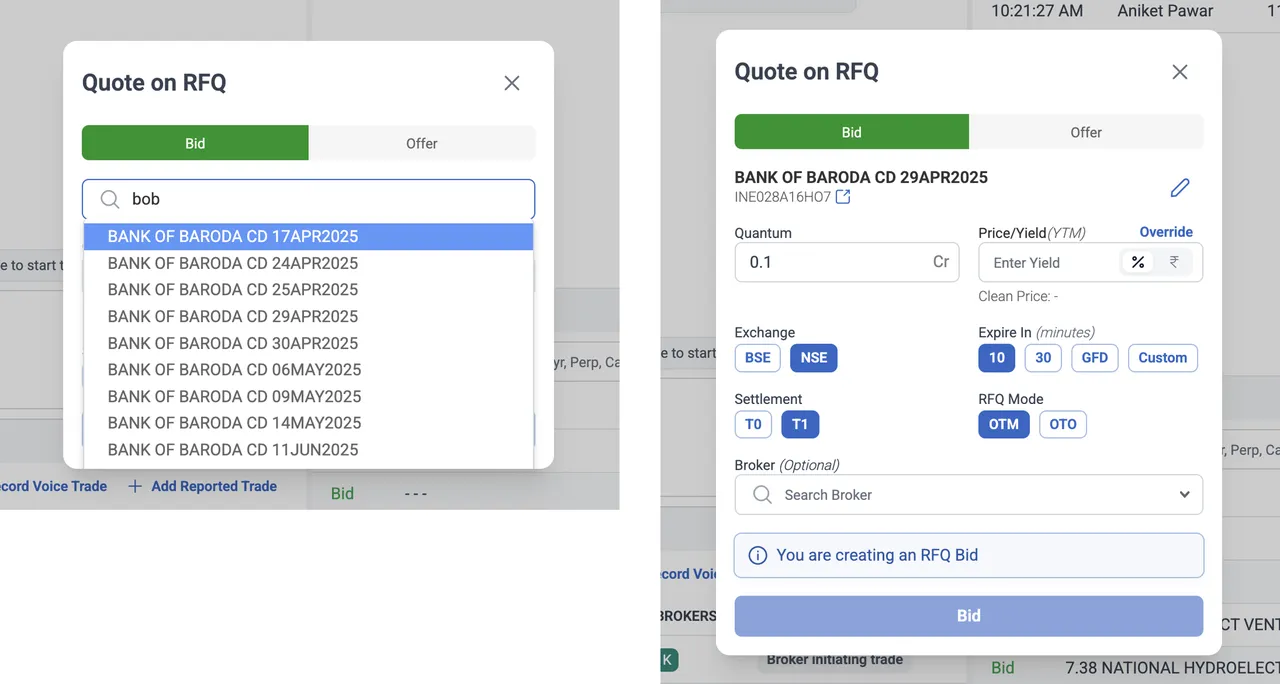Select T1 settlement
The height and width of the screenshot is (684, 1280).
[x=800, y=424]
